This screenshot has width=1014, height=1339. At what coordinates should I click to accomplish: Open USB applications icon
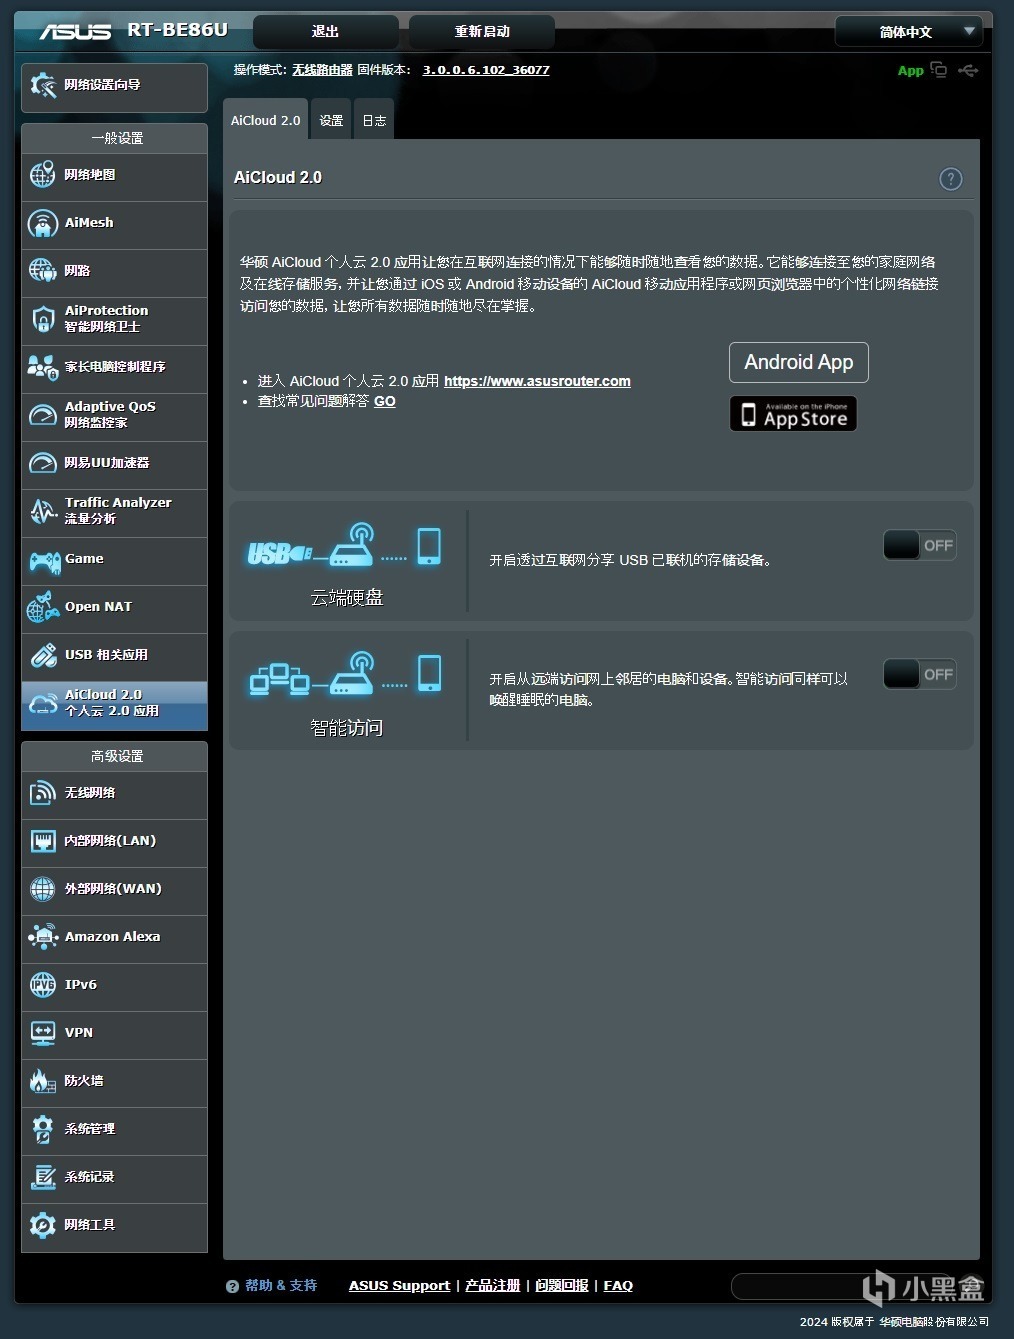(x=42, y=654)
